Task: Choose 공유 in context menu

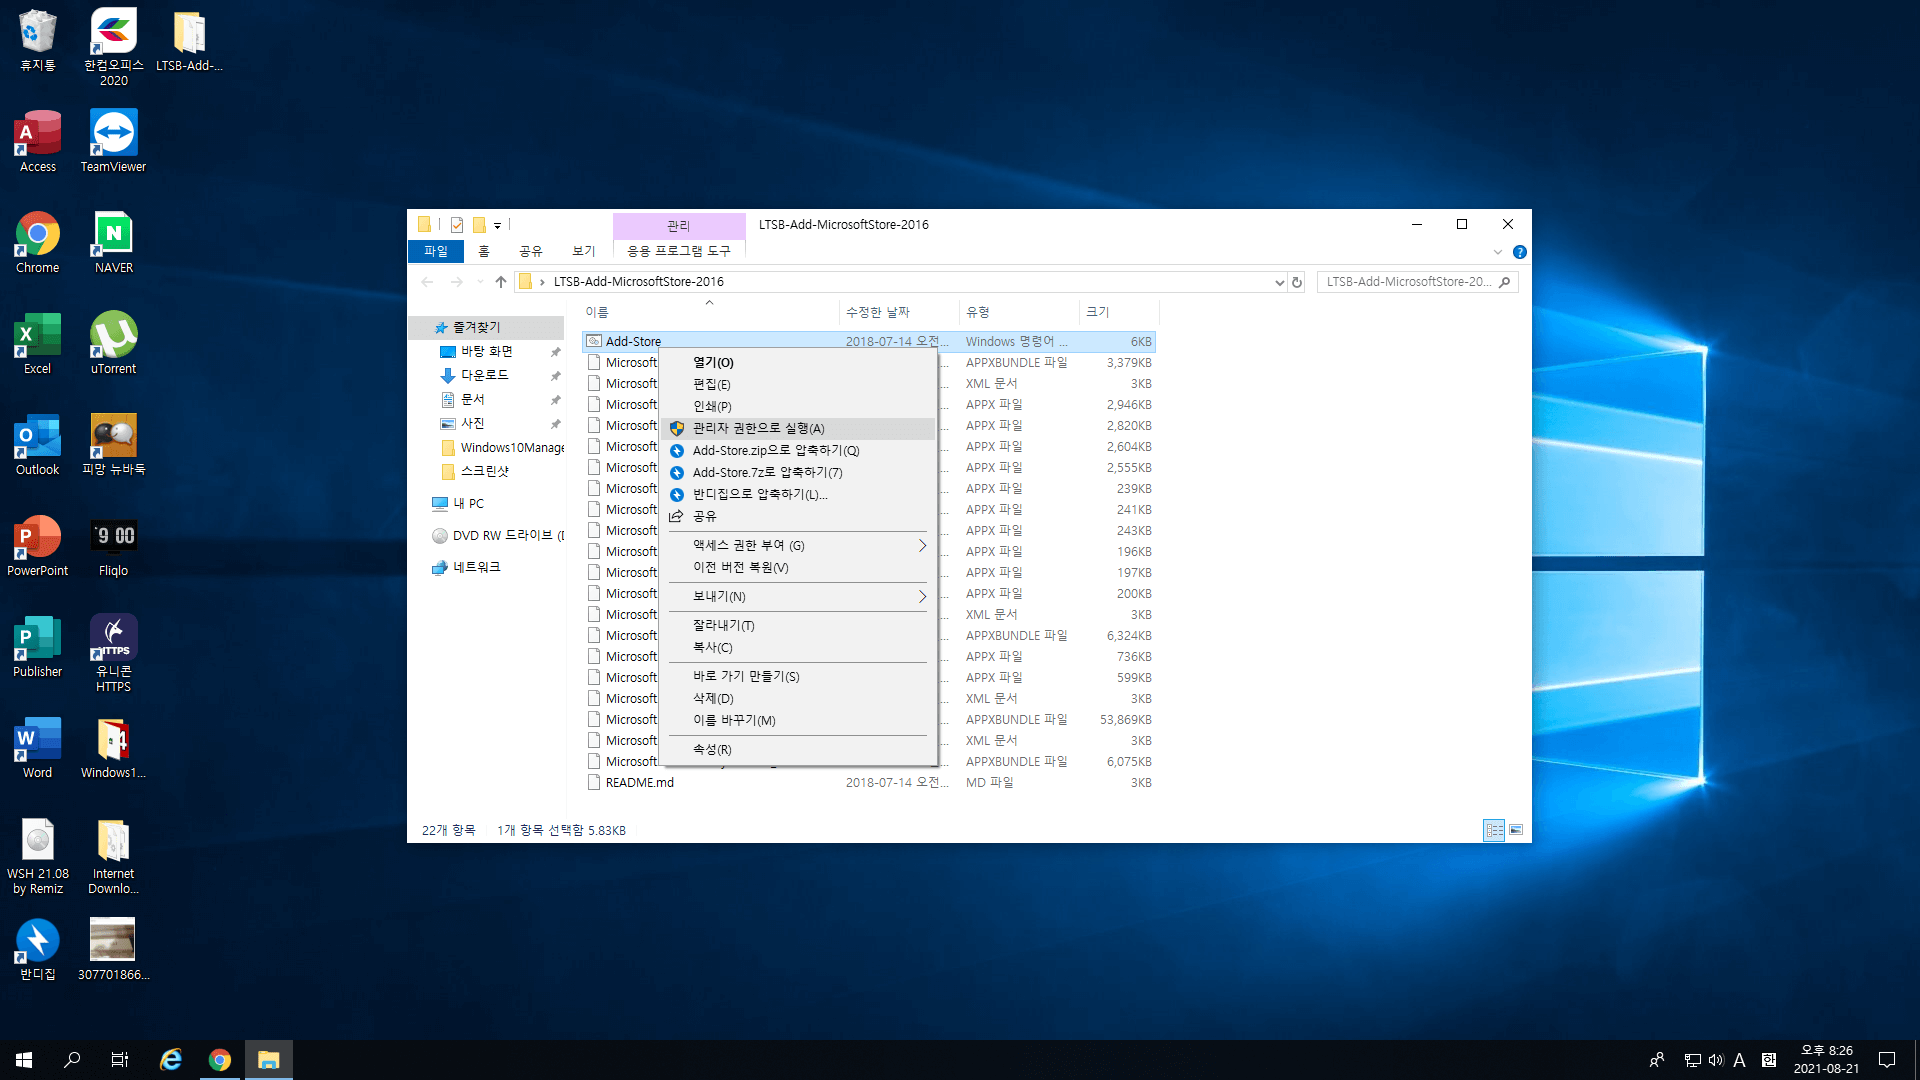Action: tap(799, 516)
